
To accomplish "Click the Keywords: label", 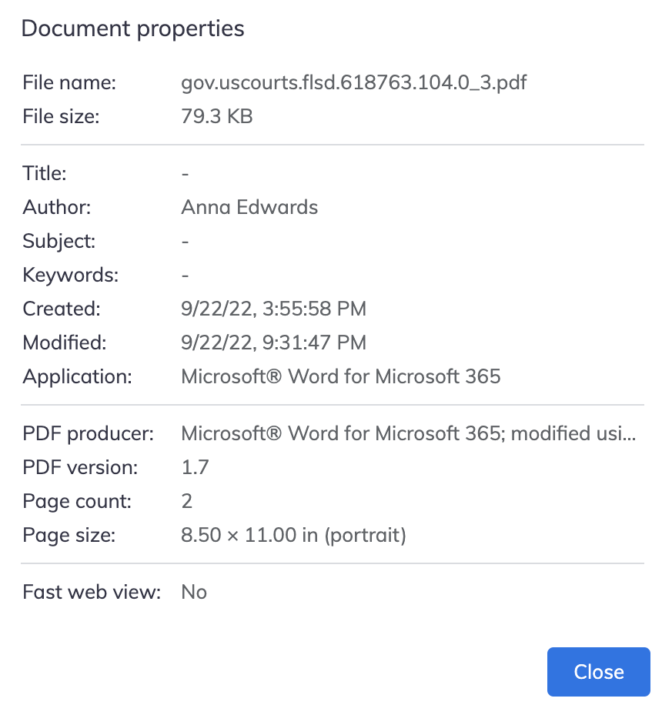I will pos(71,275).
